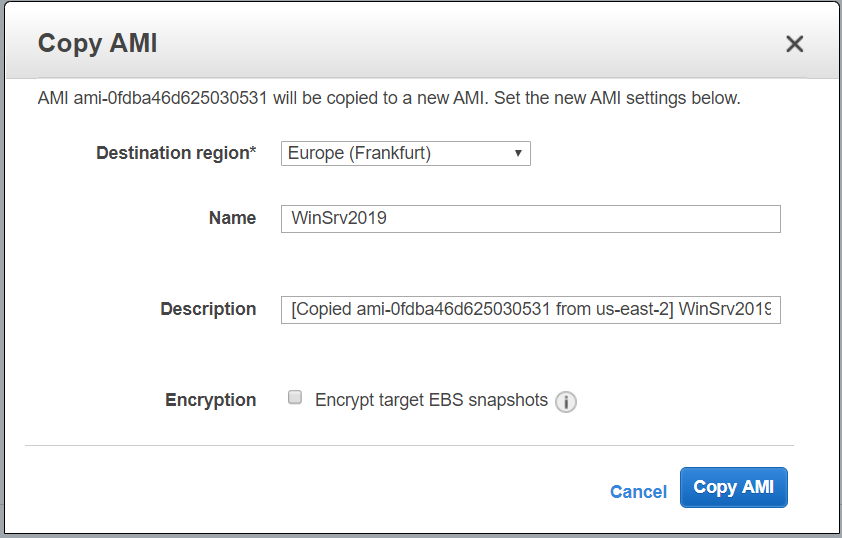Click the "Copy AMI" dialog title text

[x=97, y=44]
